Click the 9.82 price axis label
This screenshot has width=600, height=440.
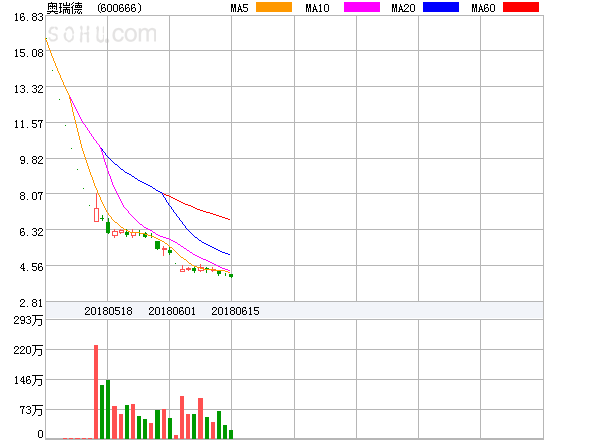(31, 160)
